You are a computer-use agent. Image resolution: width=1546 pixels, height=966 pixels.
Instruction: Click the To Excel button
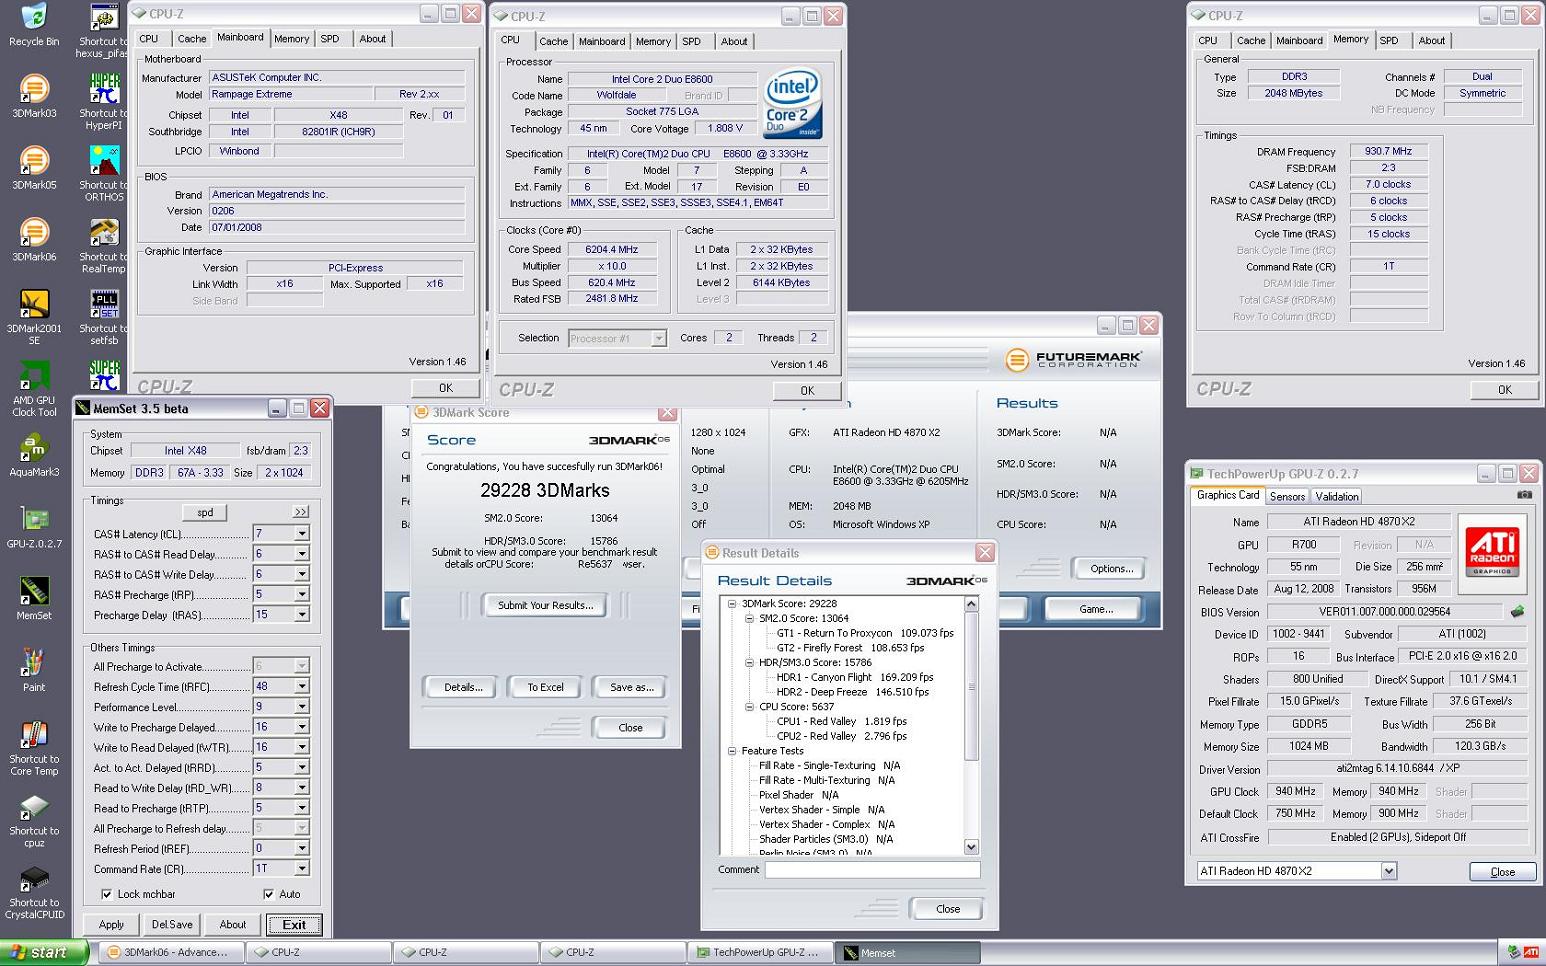click(546, 687)
